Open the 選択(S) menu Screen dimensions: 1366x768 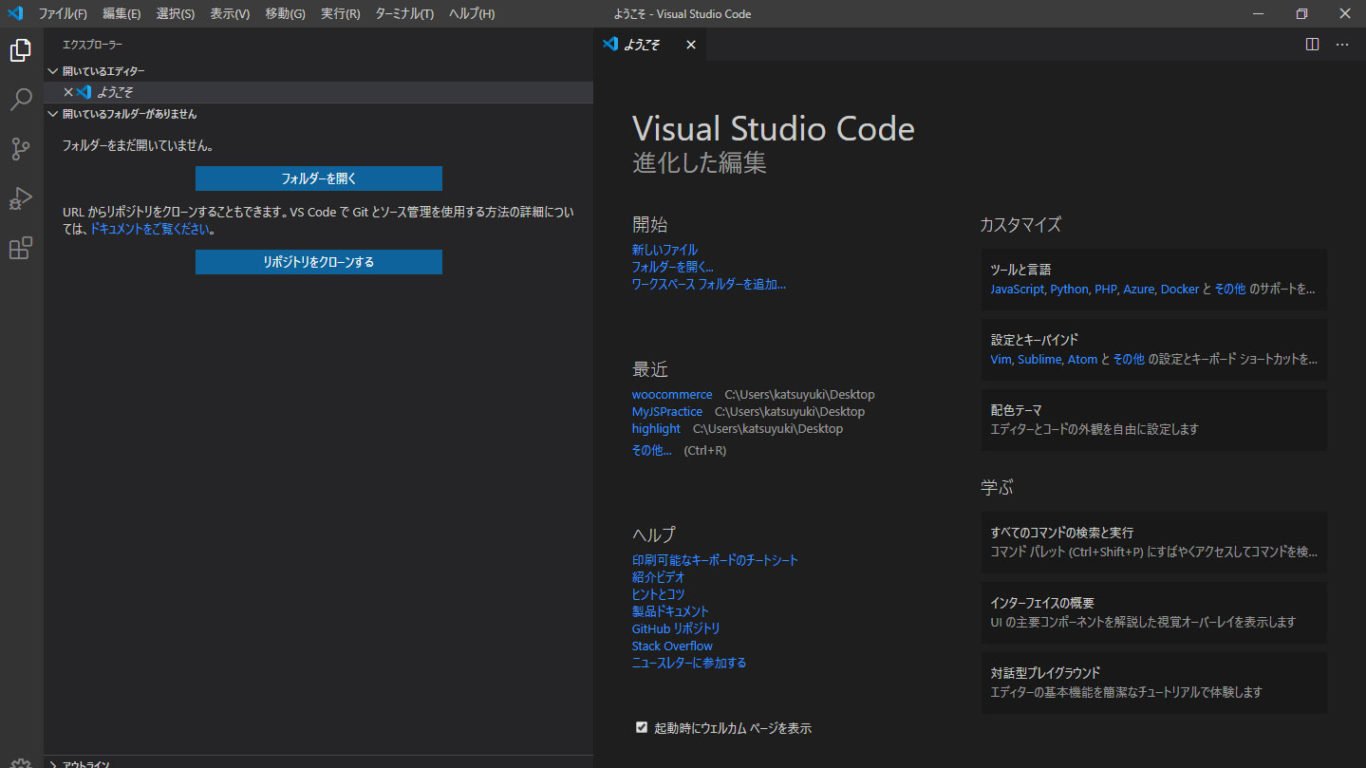[x=175, y=14]
